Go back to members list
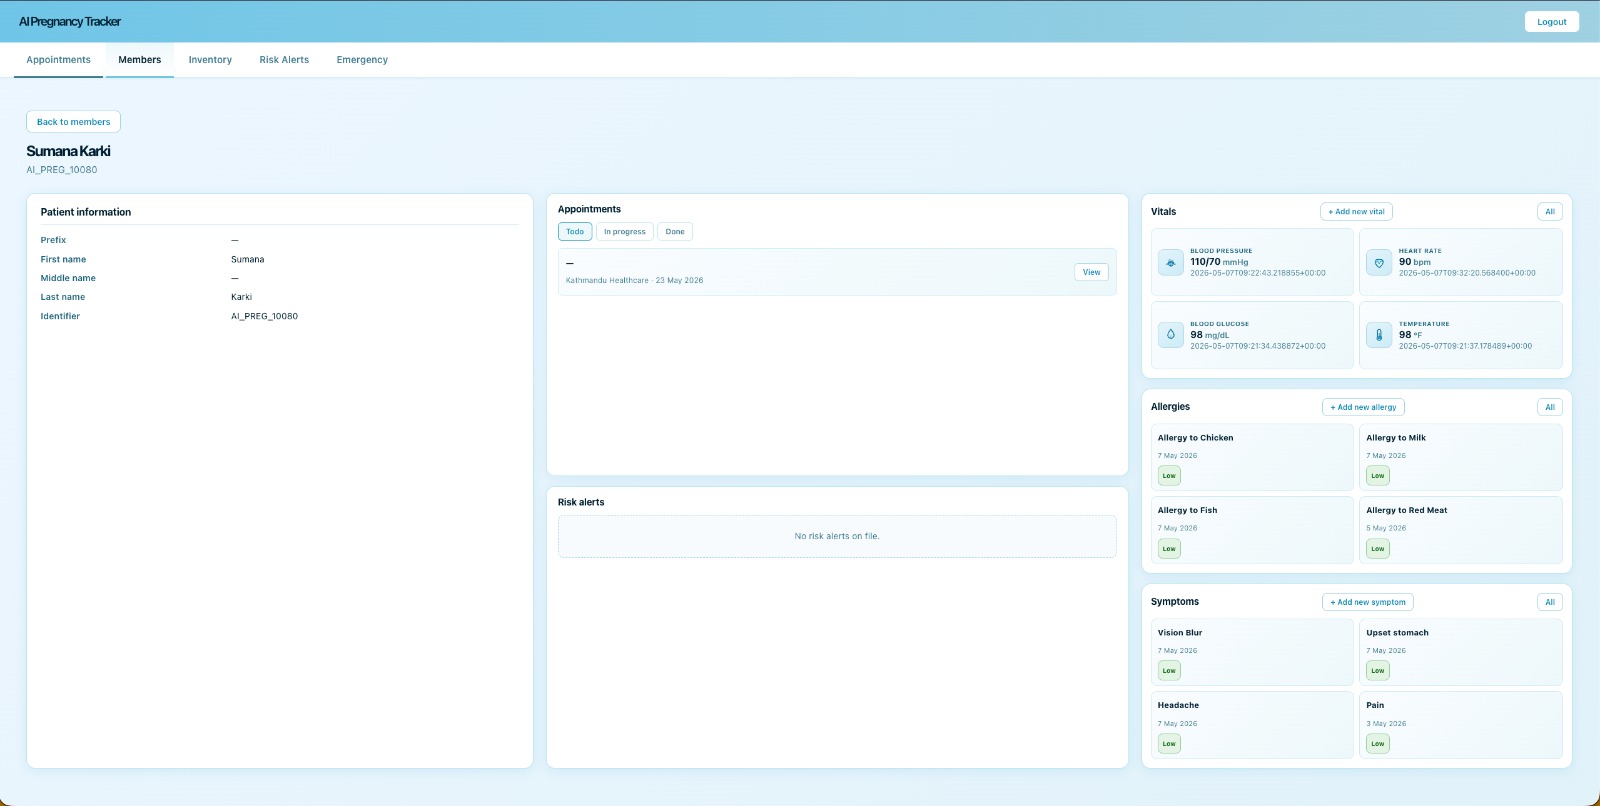1600x806 pixels. pos(74,122)
